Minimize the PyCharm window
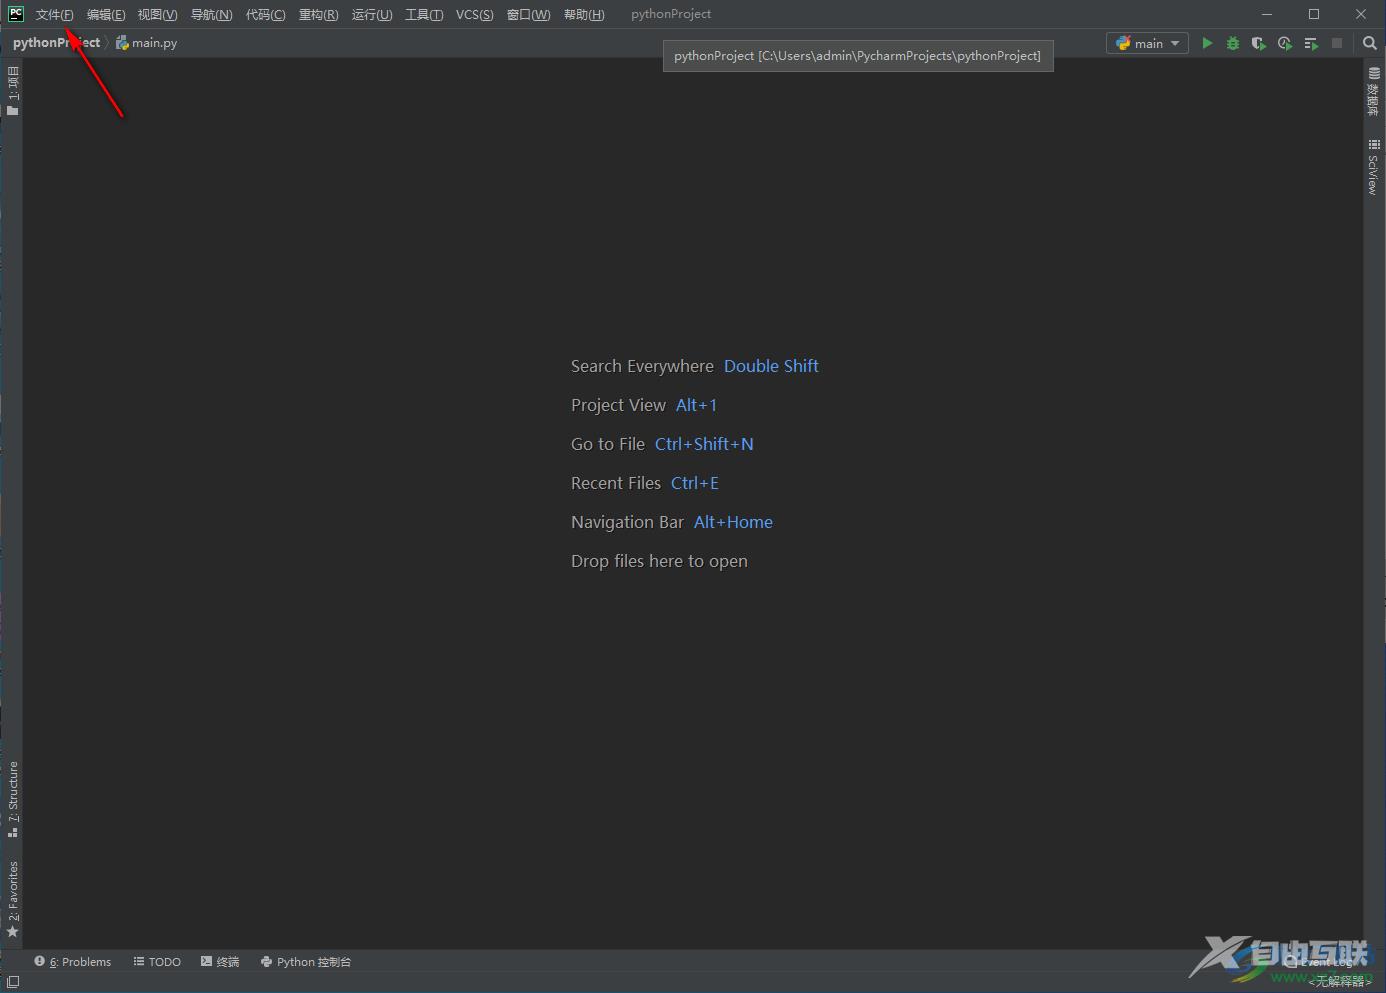1386x993 pixels. [x=1267, y=14]
